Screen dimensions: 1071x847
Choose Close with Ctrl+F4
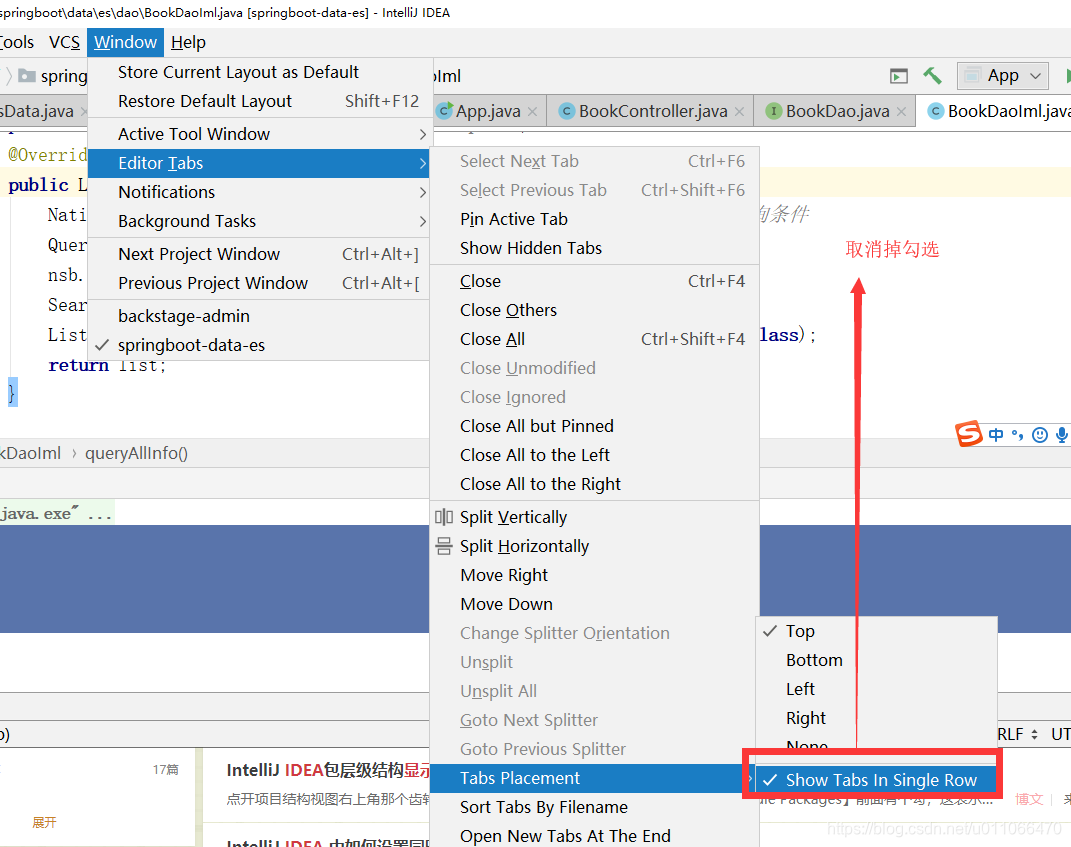pyautogui.click(x=594, y=281)
